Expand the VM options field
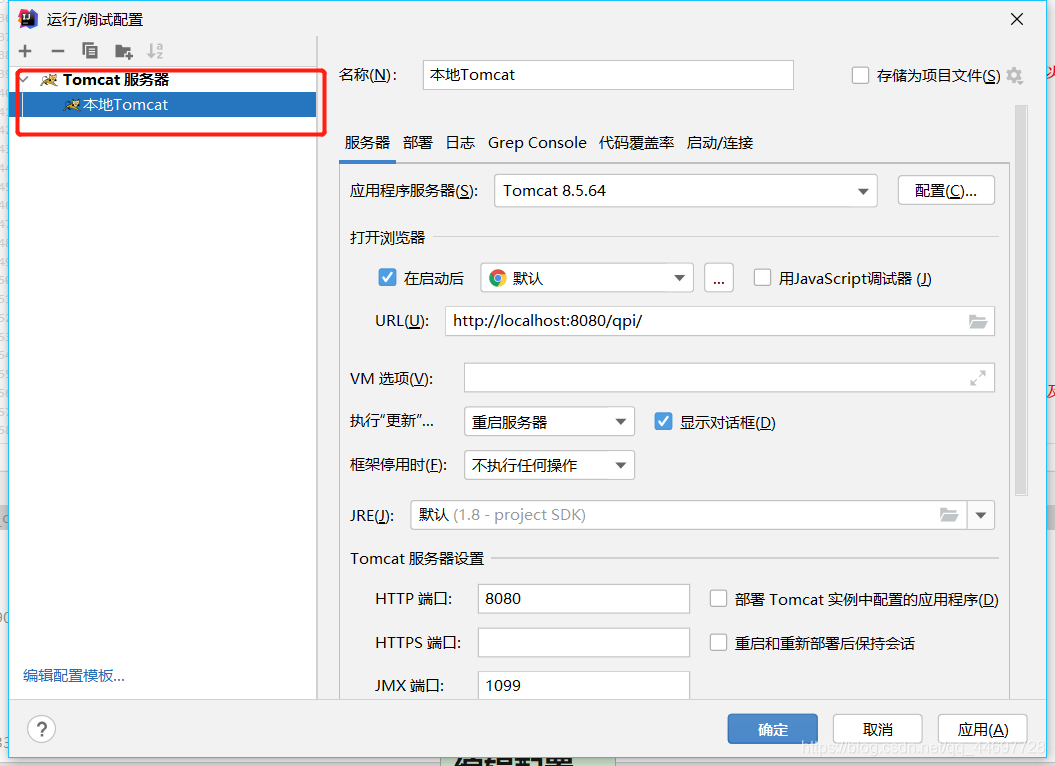Image resolution: width=1055 pixels, height=766 pixels. click(x=978, y=378)
